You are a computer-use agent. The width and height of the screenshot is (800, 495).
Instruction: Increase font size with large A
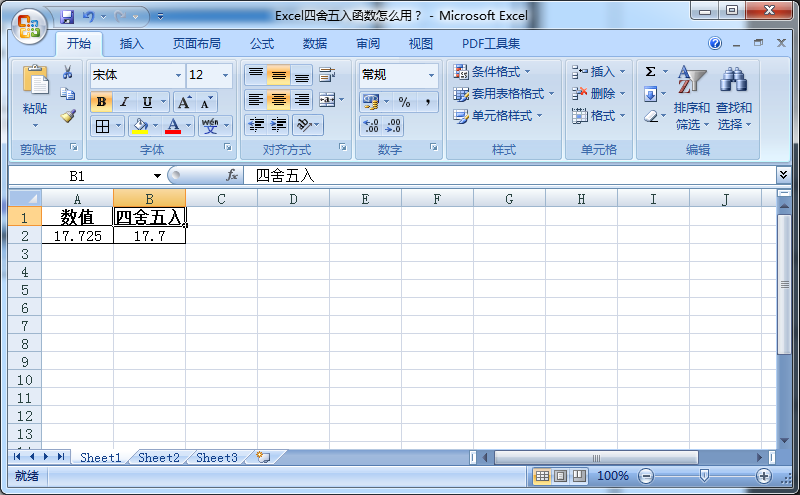[x=184, y=102]
